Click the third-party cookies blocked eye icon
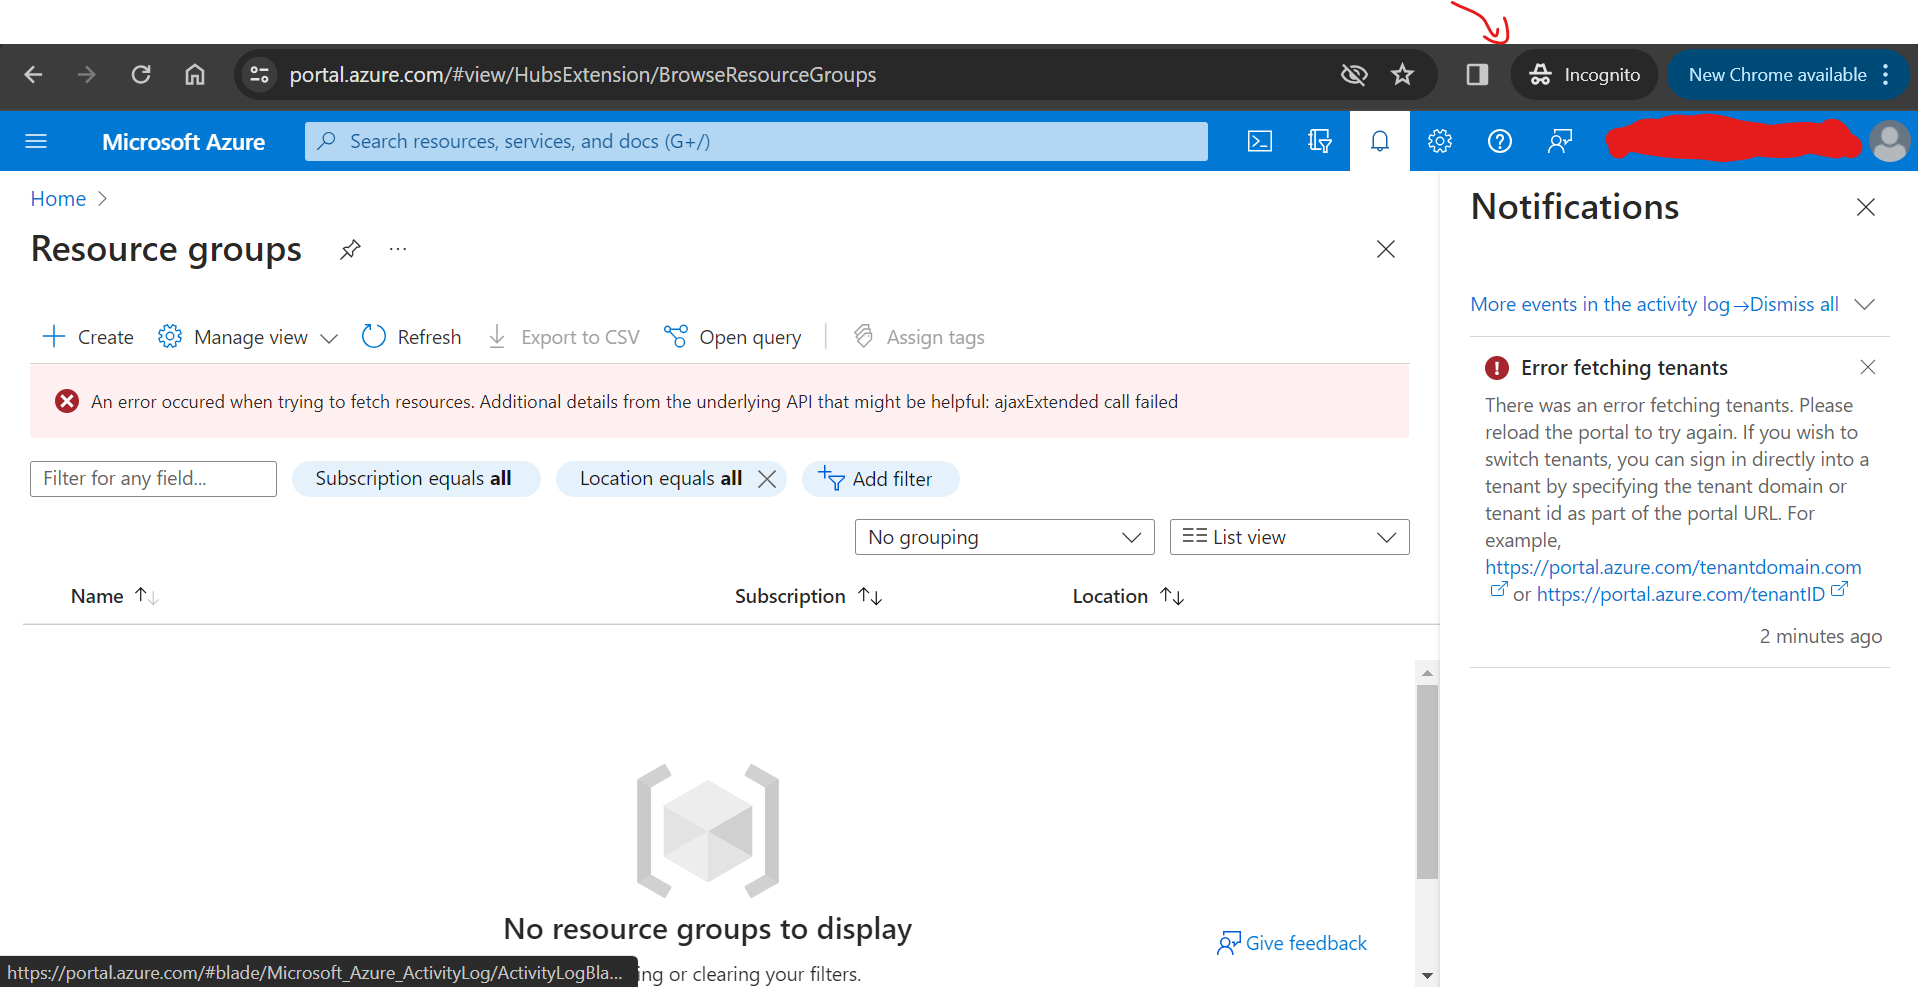 [1354, 75]
